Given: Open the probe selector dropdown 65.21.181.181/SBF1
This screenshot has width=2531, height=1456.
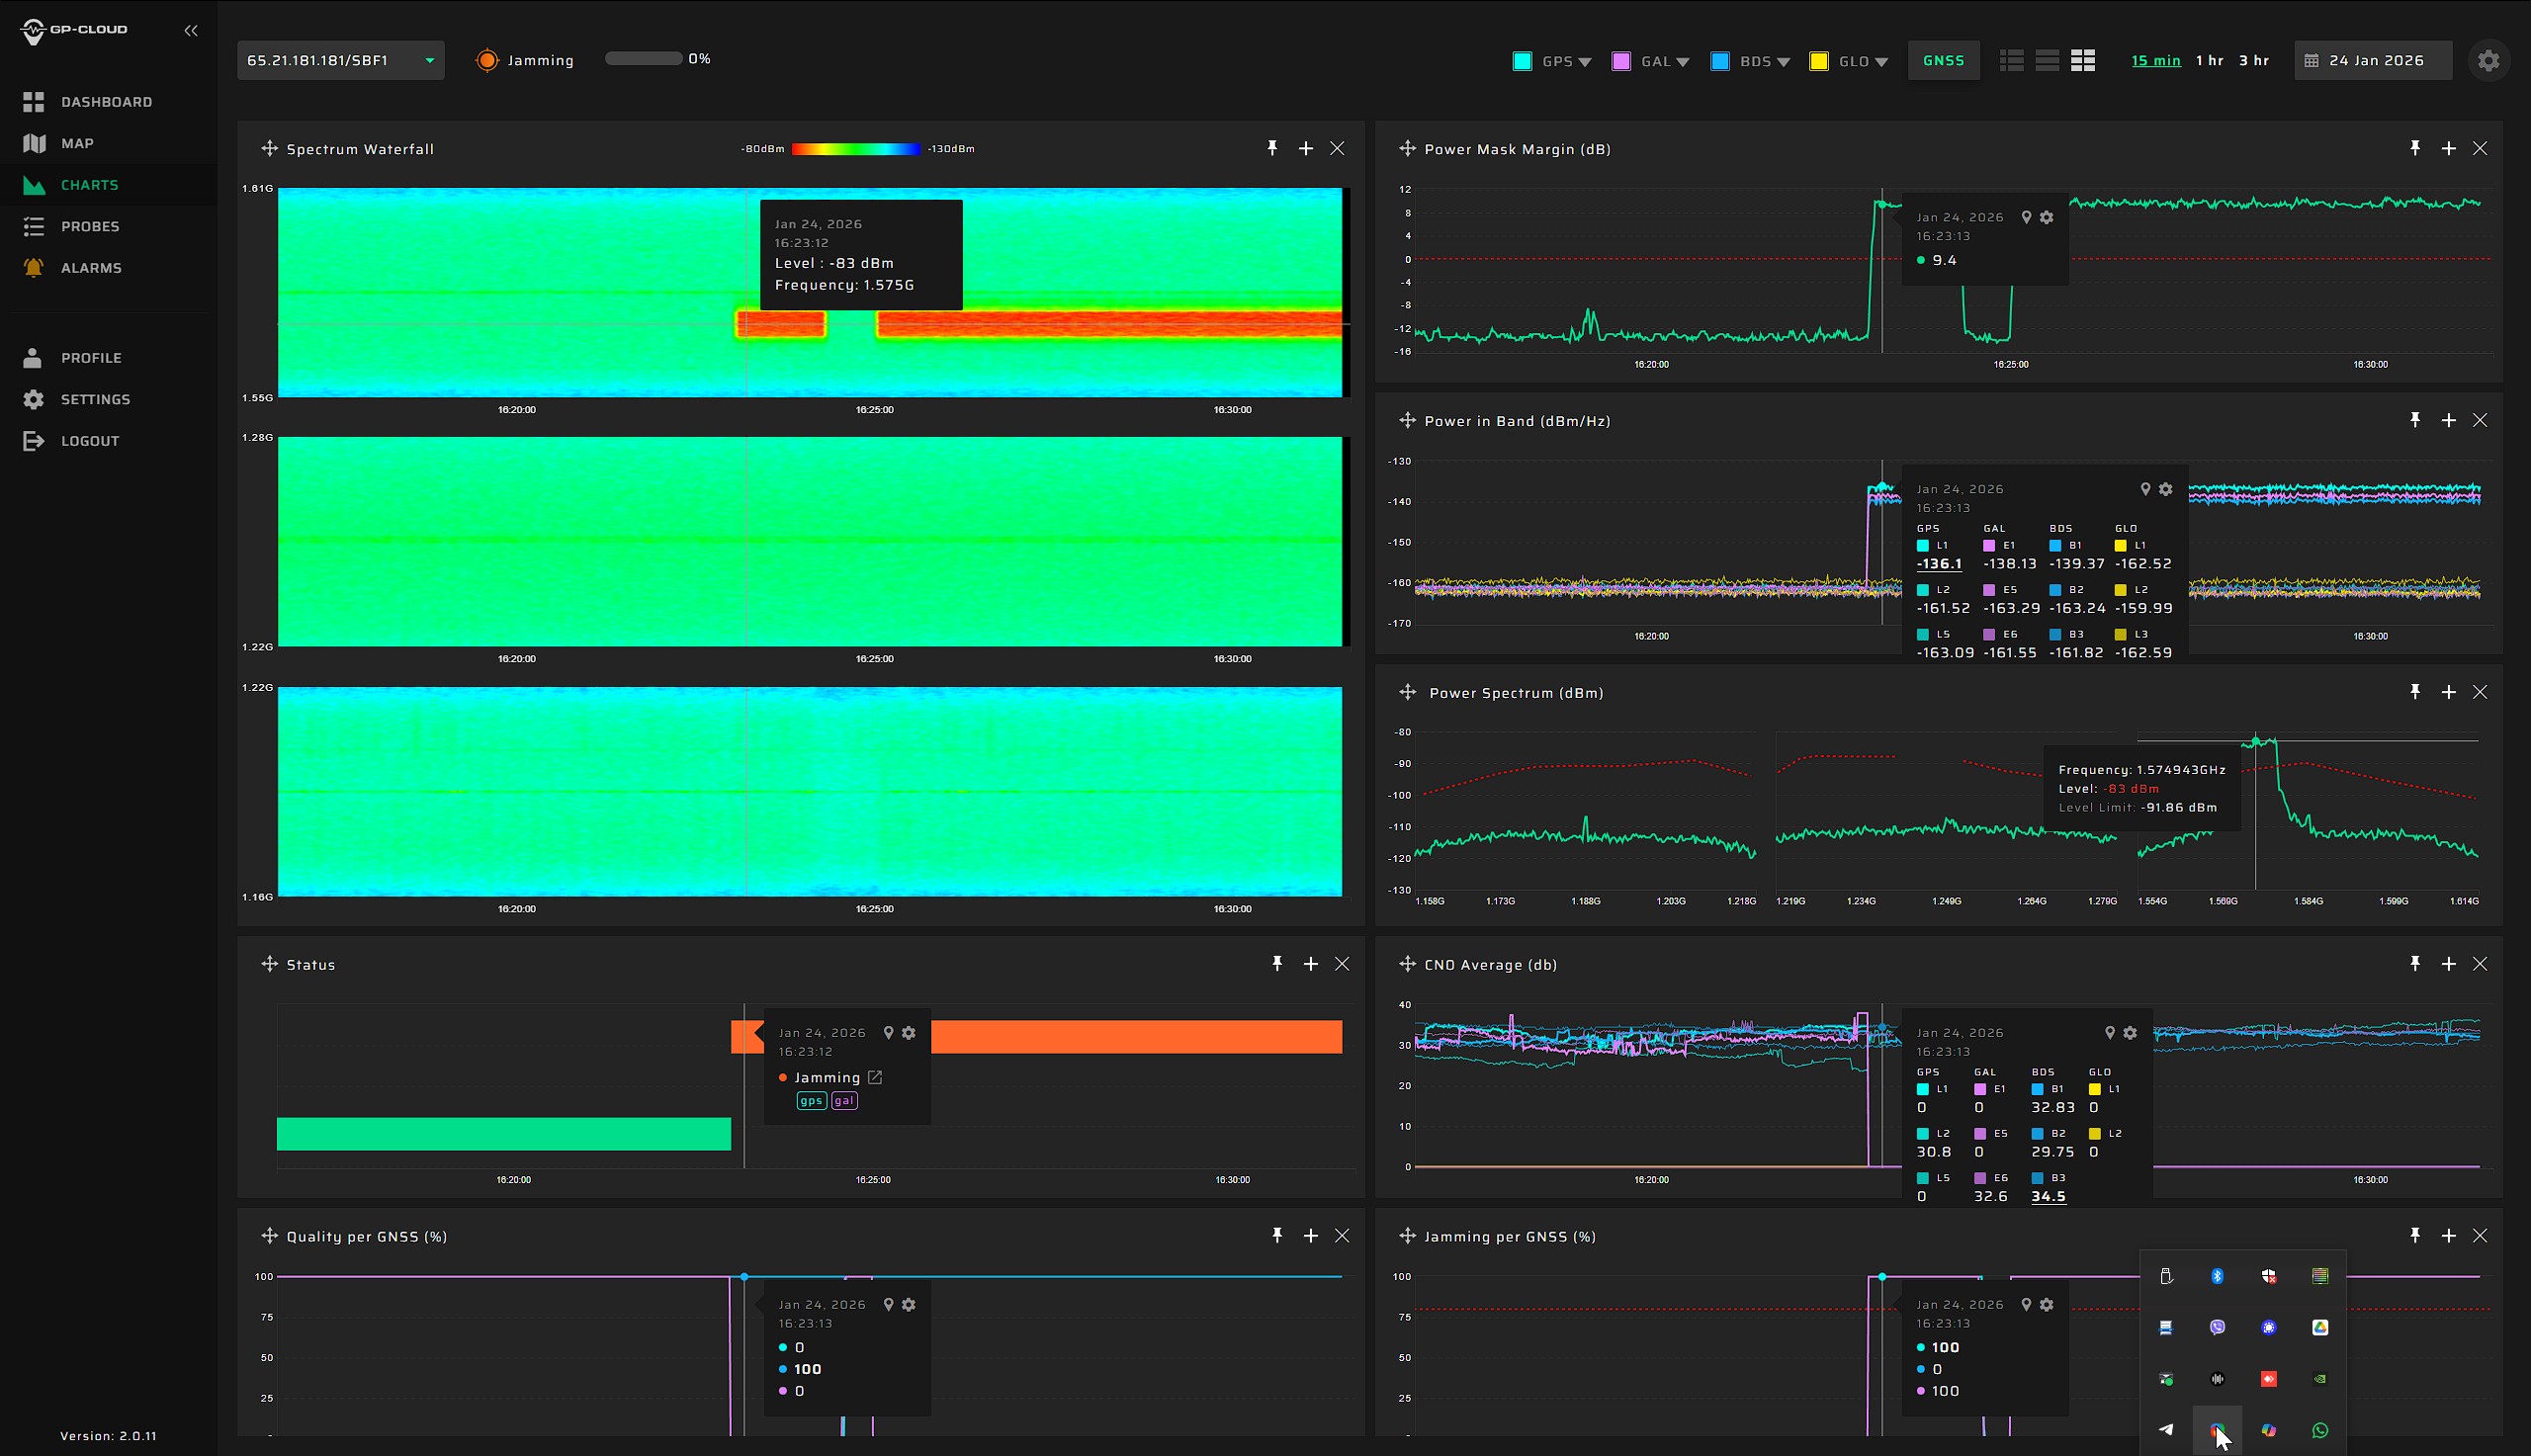Looking at the screenshot, I should 340,59.
